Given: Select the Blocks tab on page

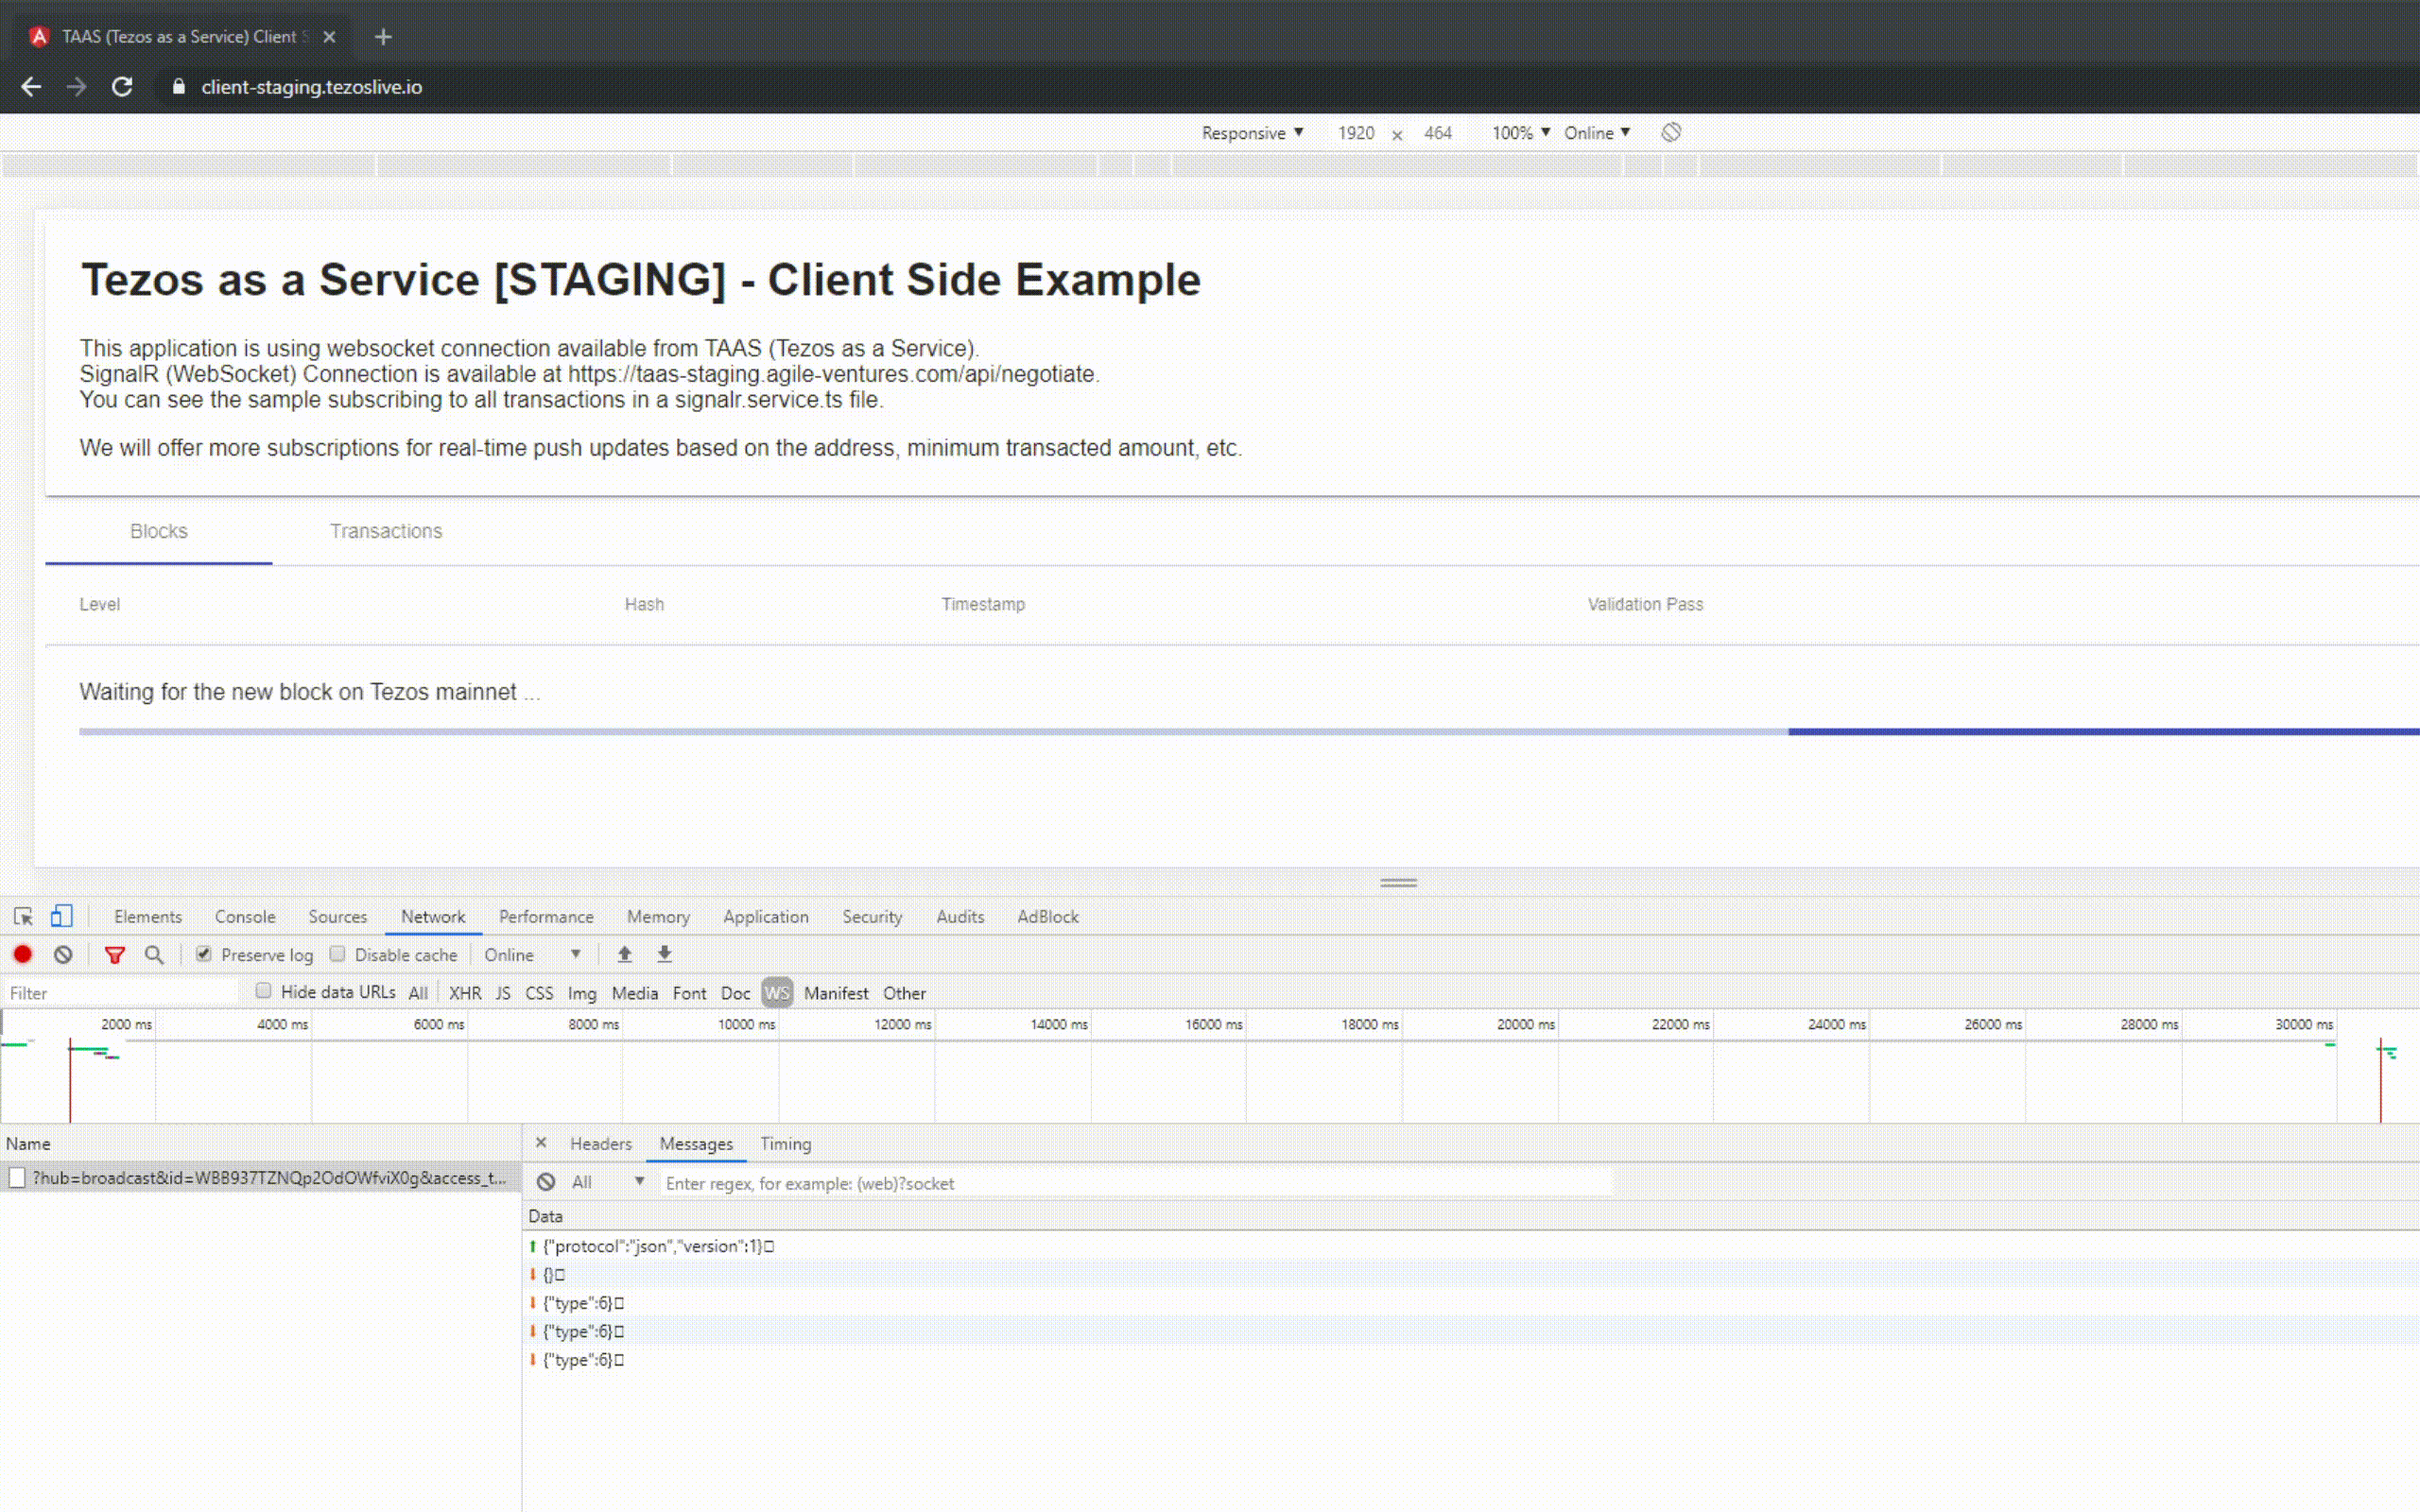Looking at the screenshot, I should point(159,531).
